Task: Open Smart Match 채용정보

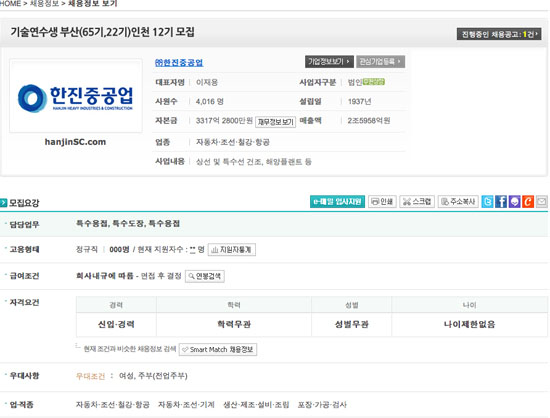Action: tap(218, 350)
